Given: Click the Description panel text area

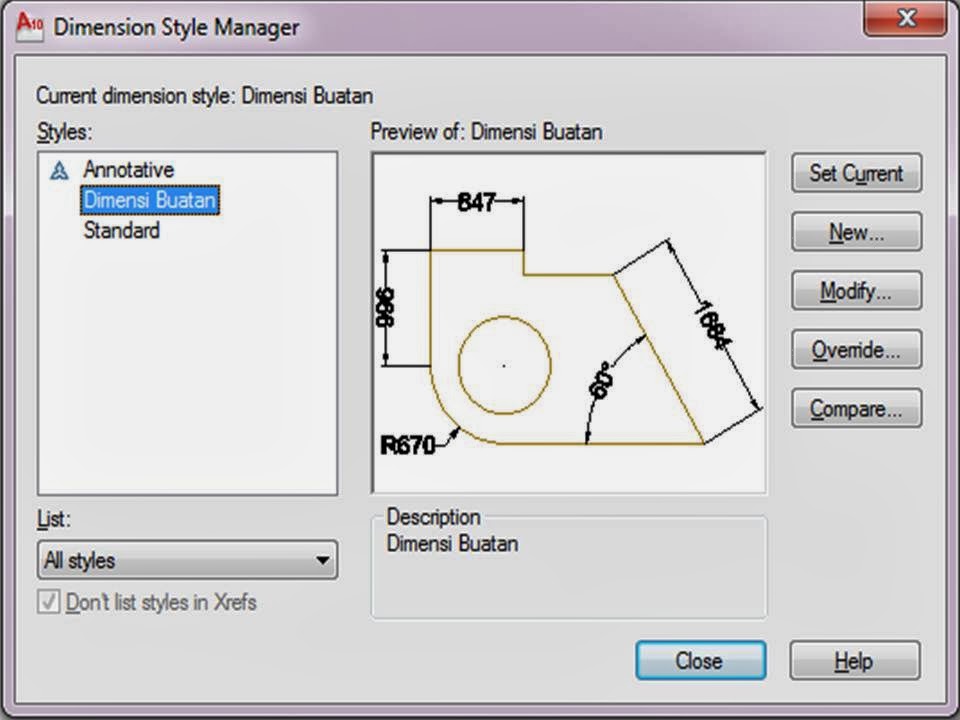Looking at the screenshot, I should coord(568,565).
